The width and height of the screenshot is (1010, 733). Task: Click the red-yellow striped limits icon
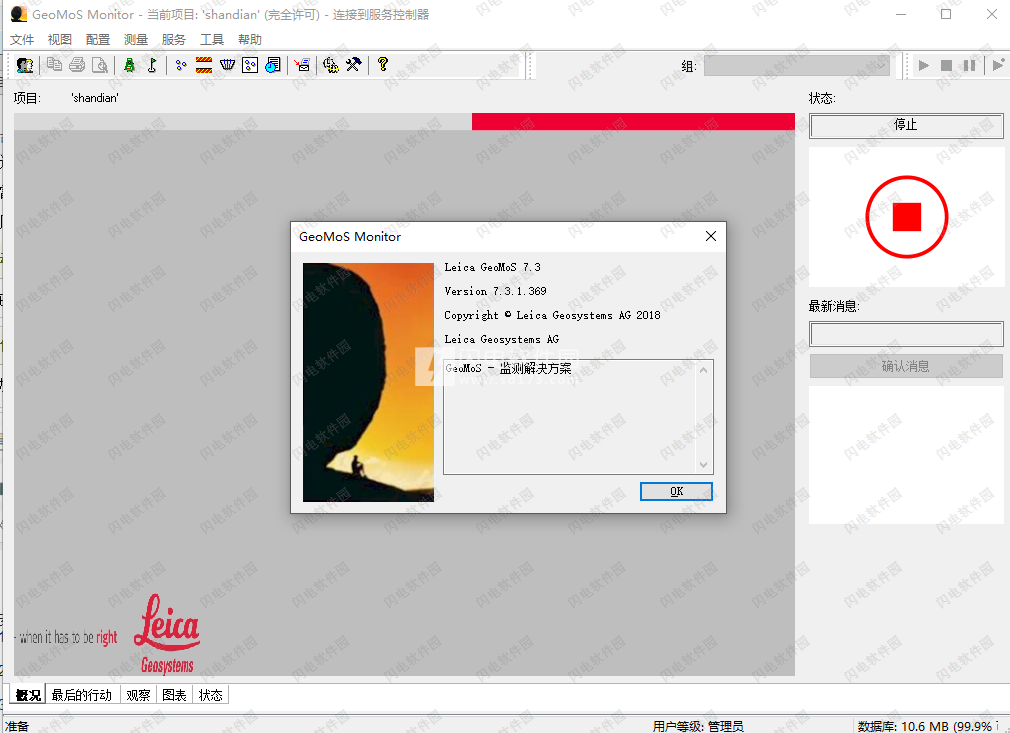click(x=204, y=65)
